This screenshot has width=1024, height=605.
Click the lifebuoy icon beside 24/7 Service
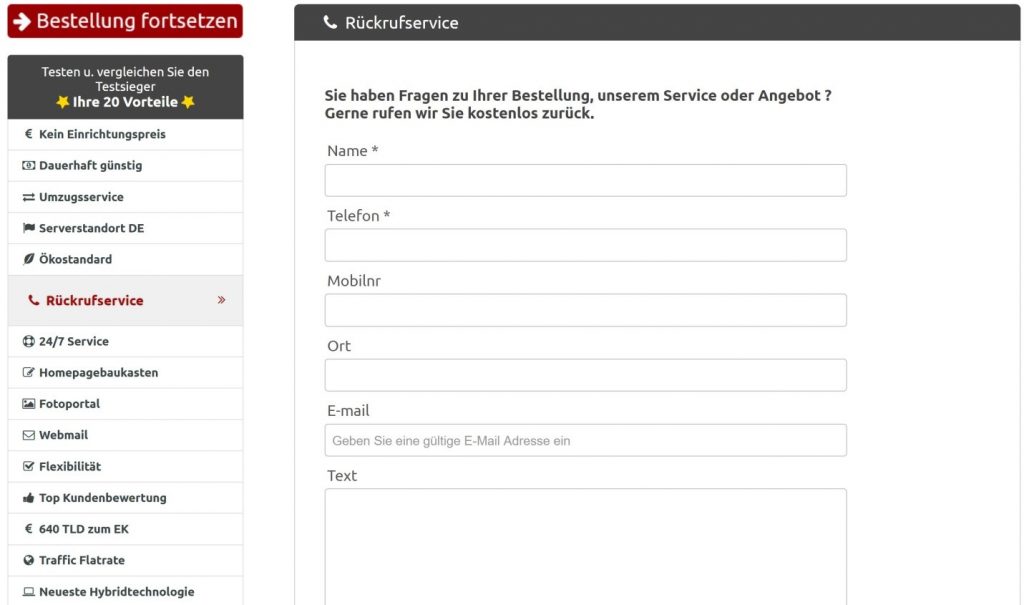28,341
